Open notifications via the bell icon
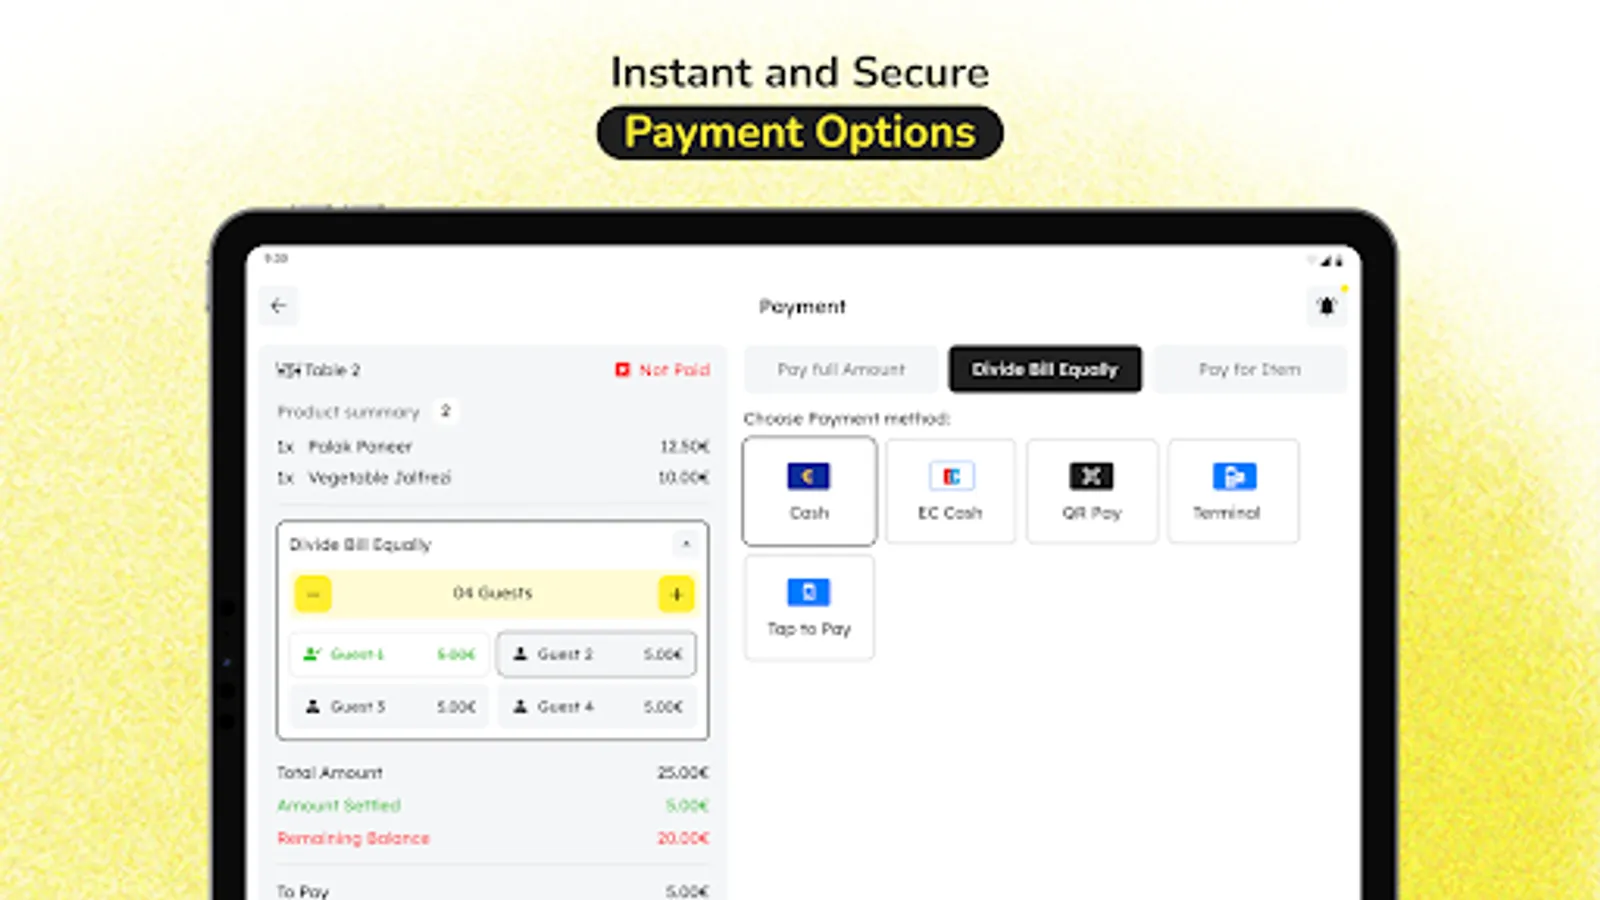 [x=1327, y=306]
